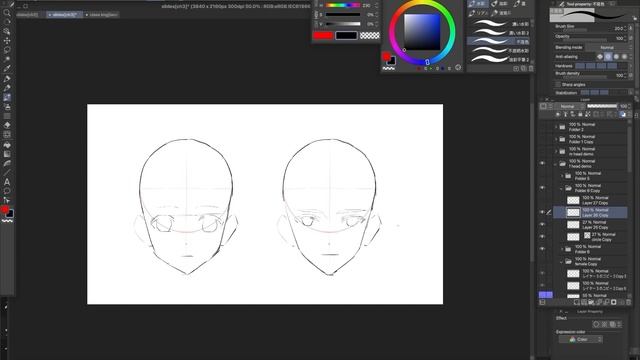Viewport: 640px width, 360px height.
Task: Click the Layer panel opacity slider
Action: click(602, 106)
